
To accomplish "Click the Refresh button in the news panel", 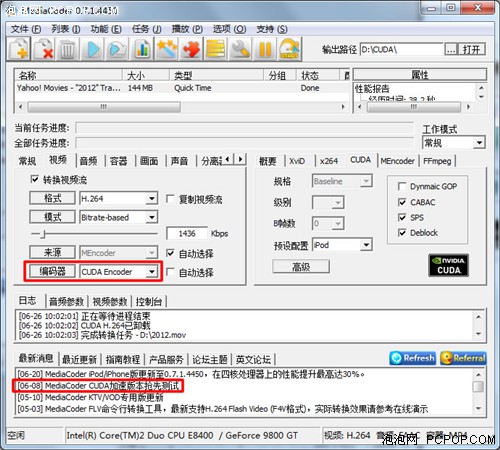I will coord(412,358).
